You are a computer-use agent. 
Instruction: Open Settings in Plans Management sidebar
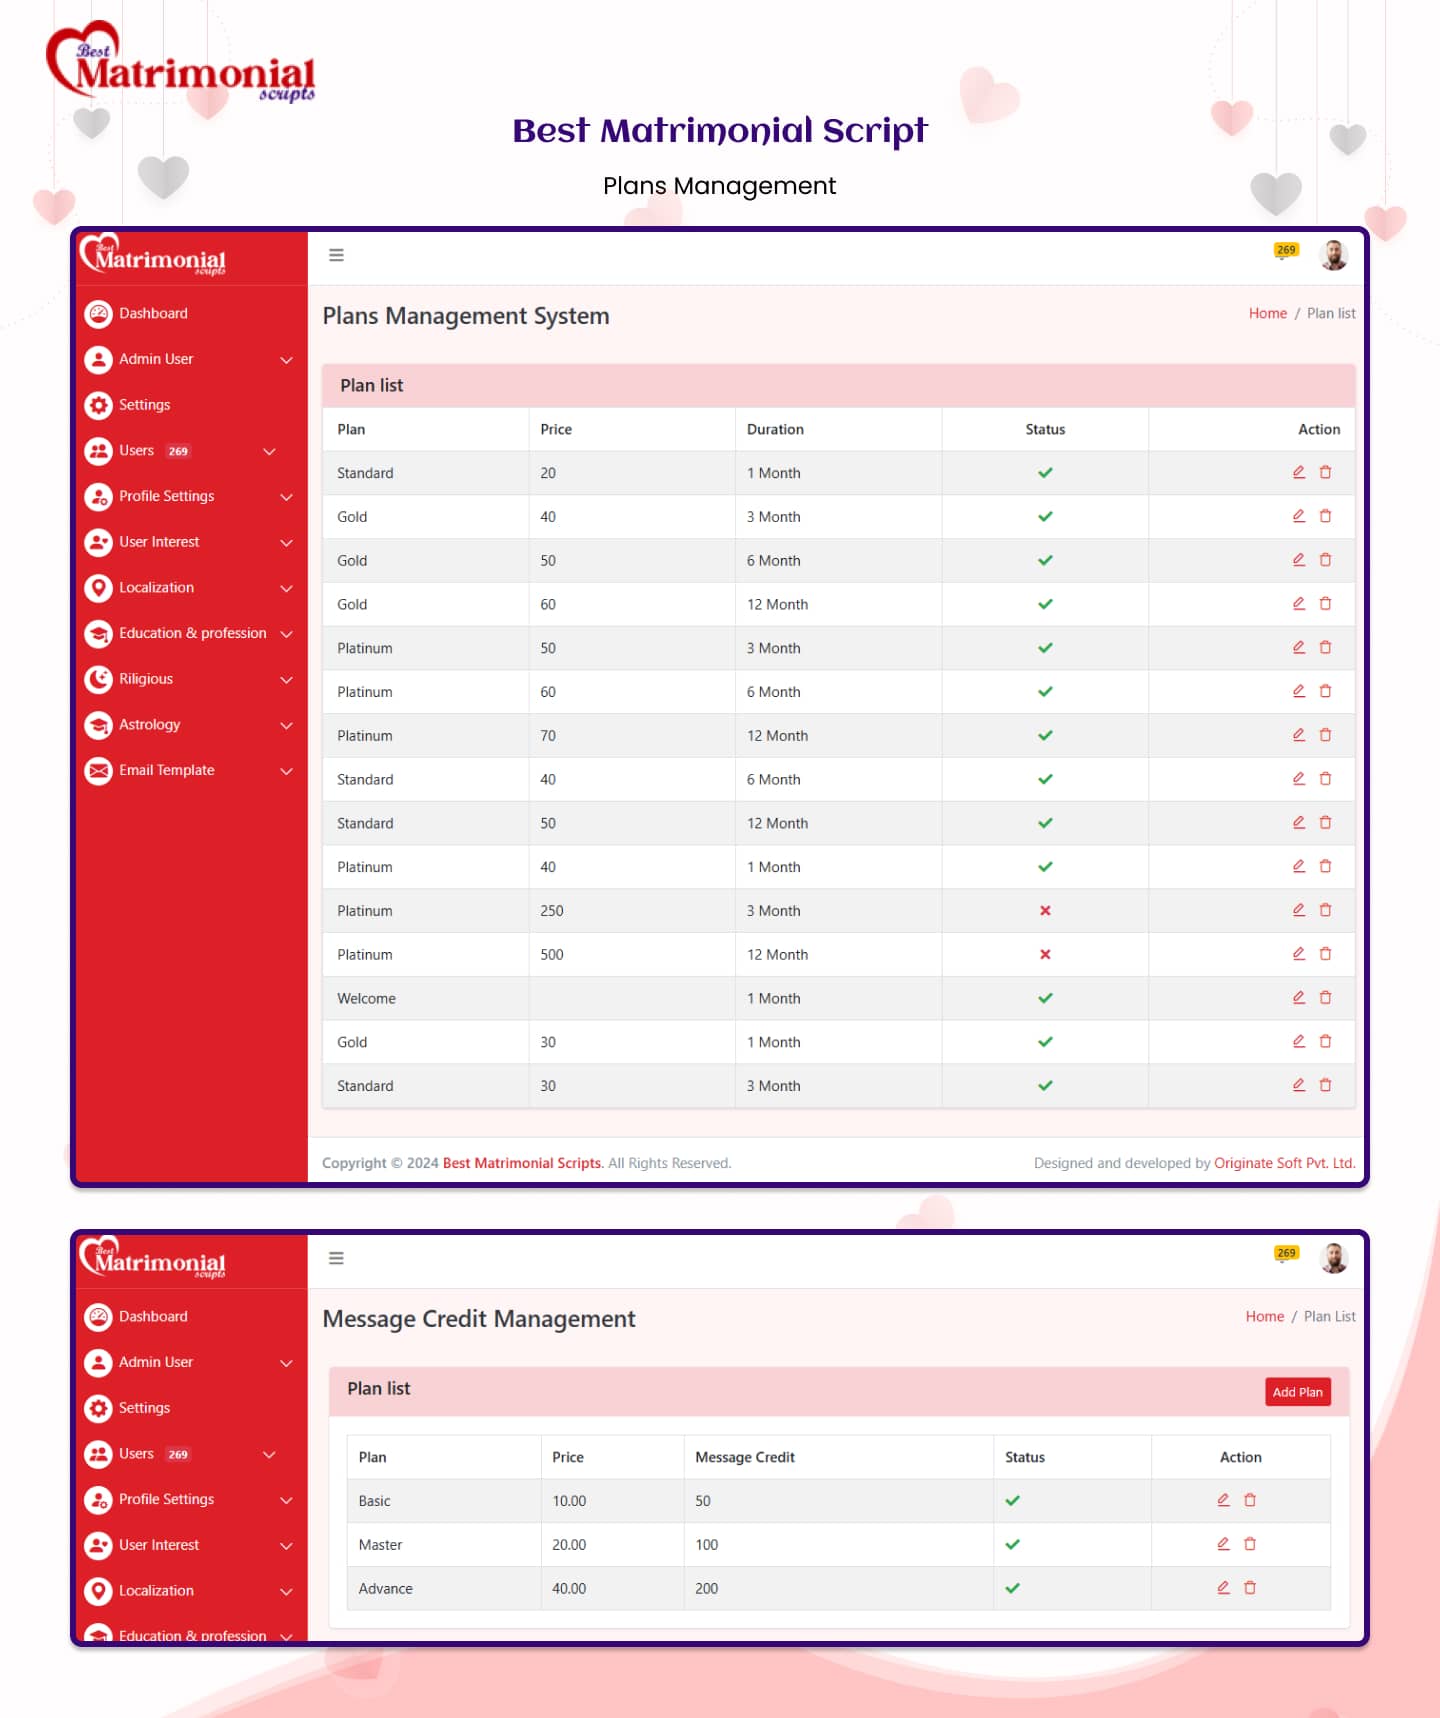pos(144,405)
